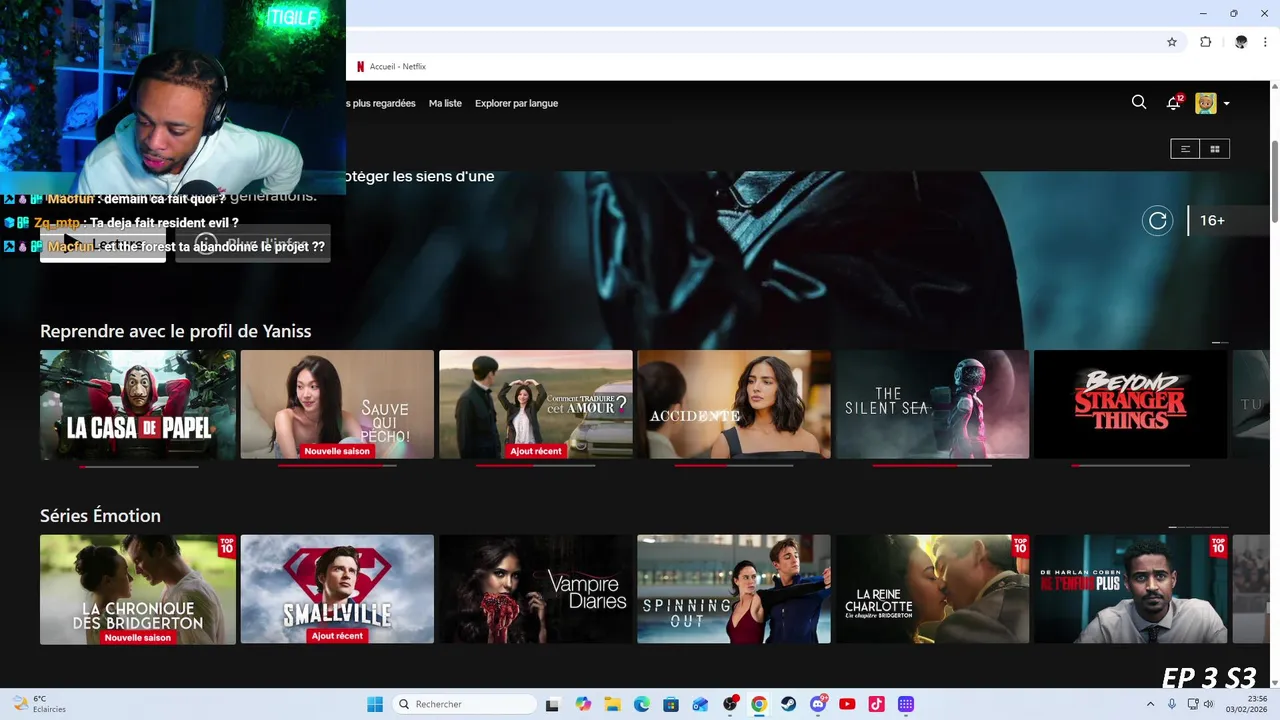This screenshot has width=1280, height=720.
Task: Open the weather widget 6°C Éclaircies
Action: 38,704
